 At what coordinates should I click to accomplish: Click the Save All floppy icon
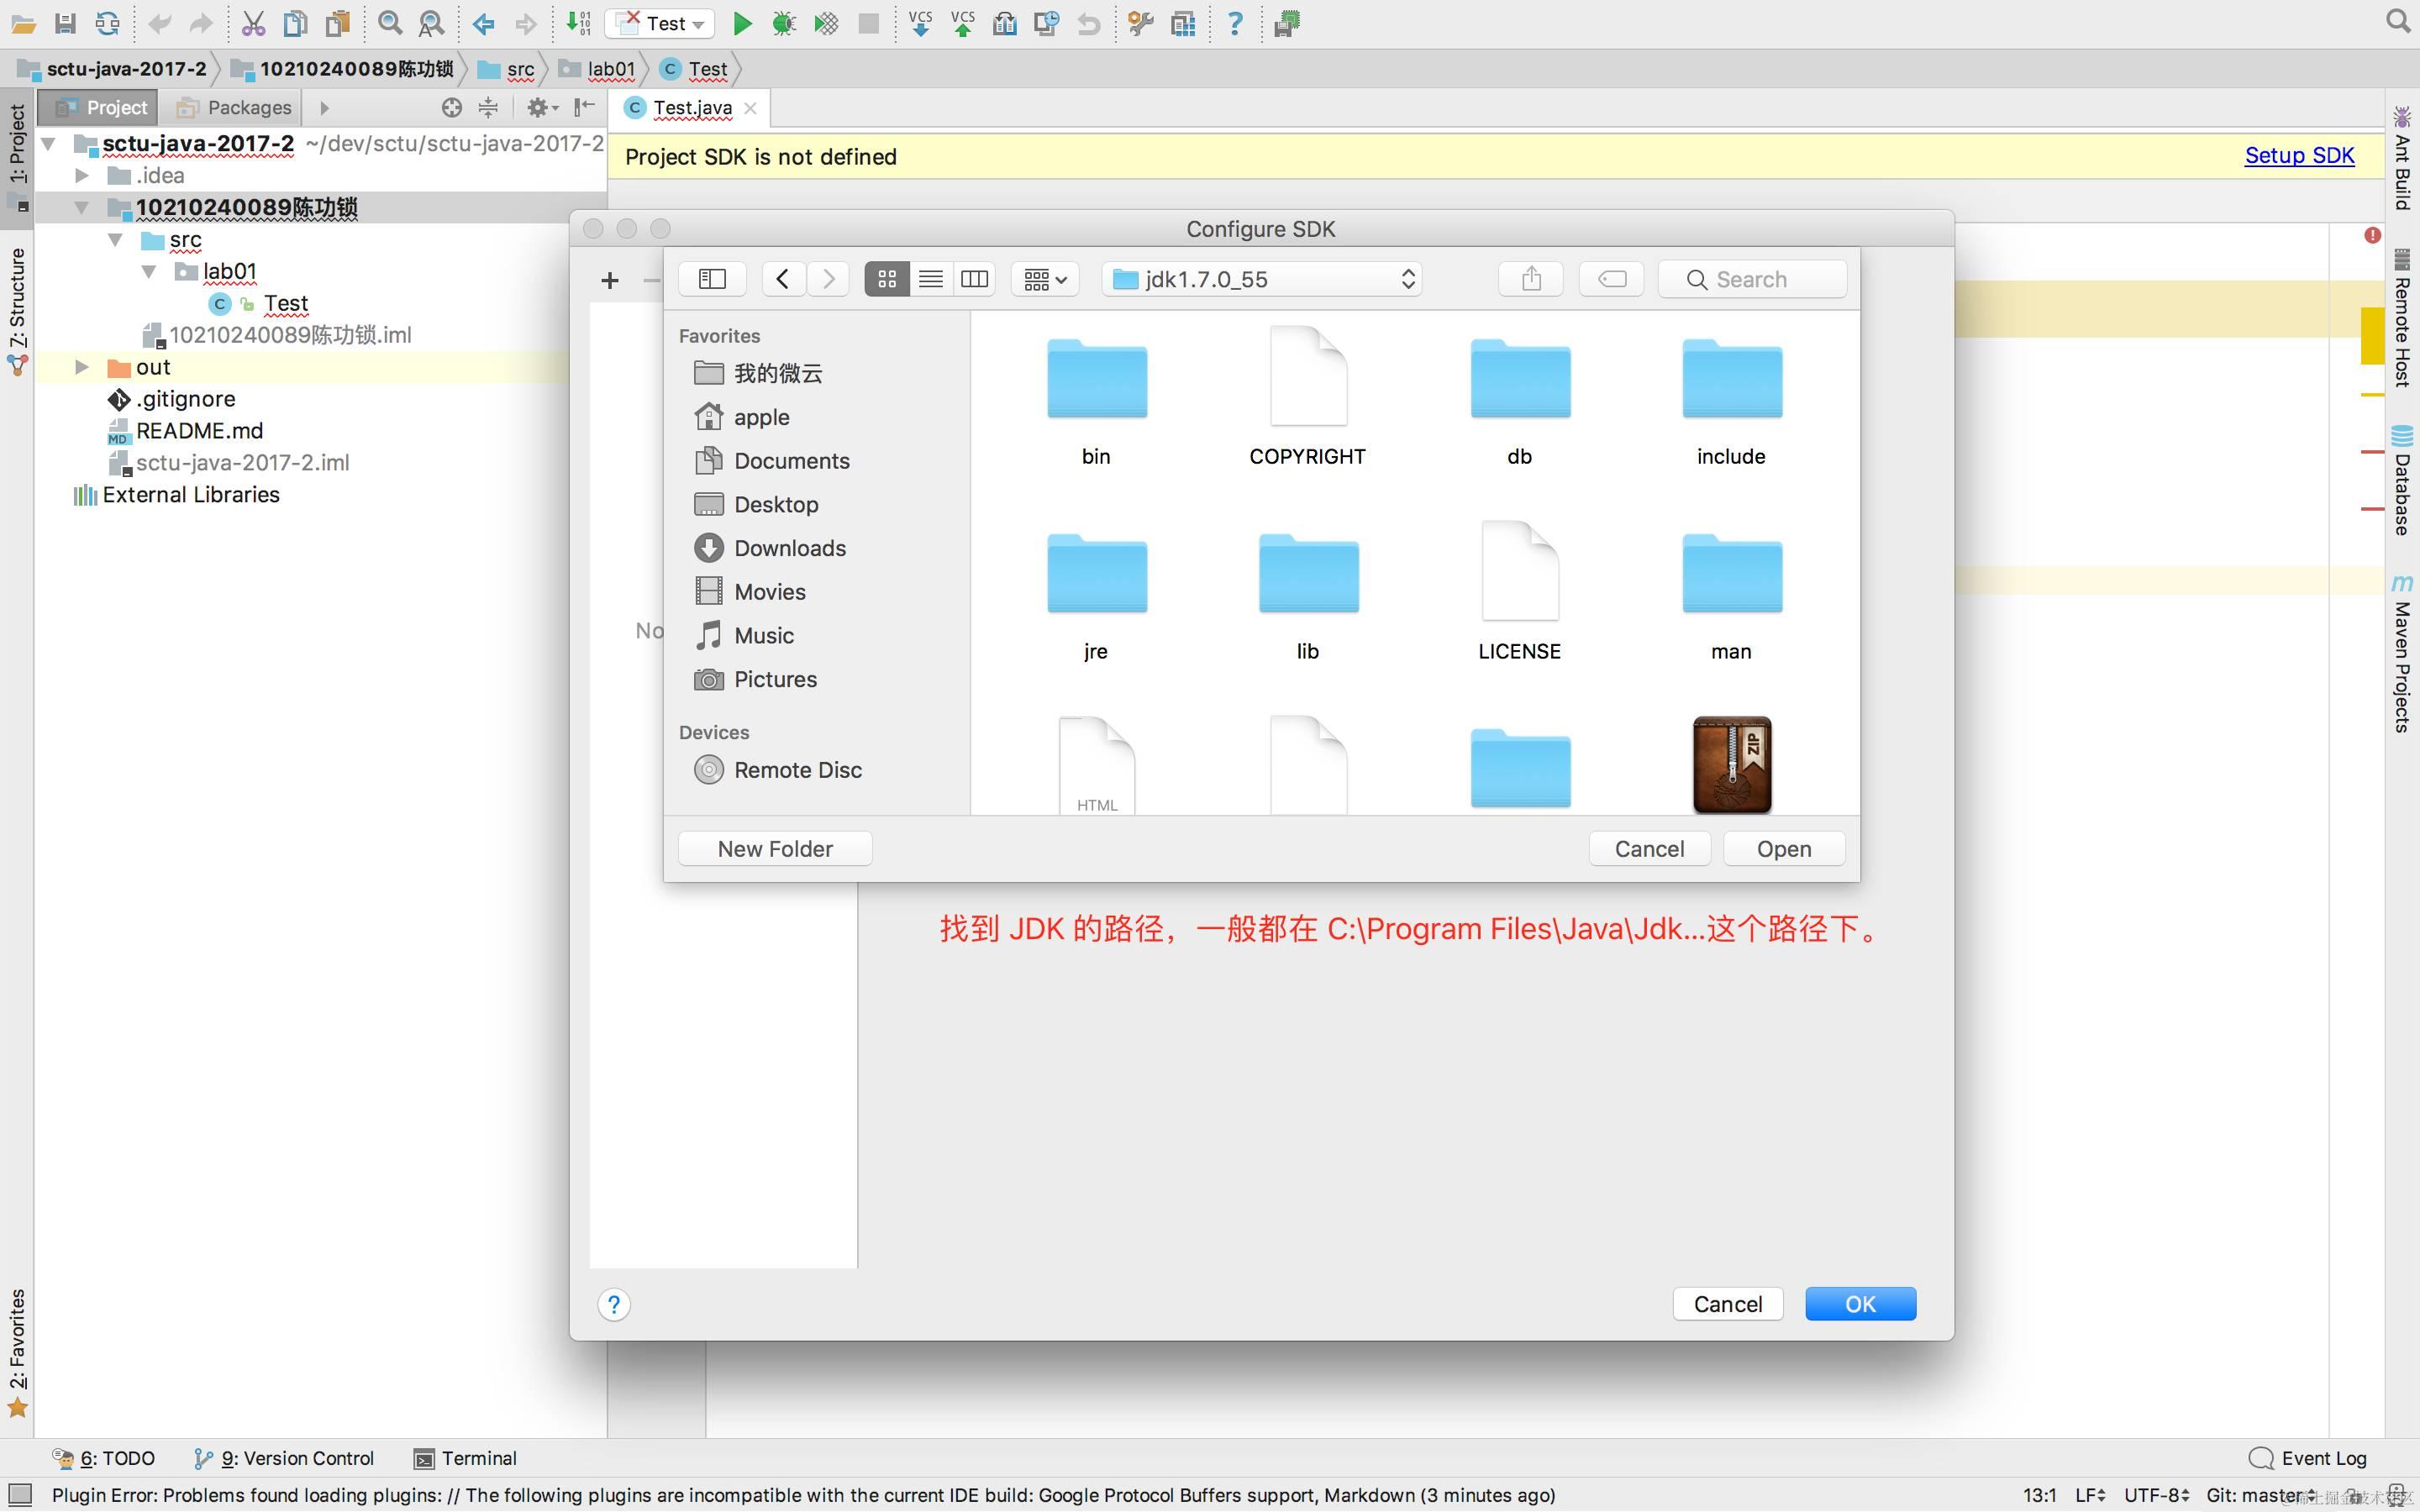coord(65,23)
